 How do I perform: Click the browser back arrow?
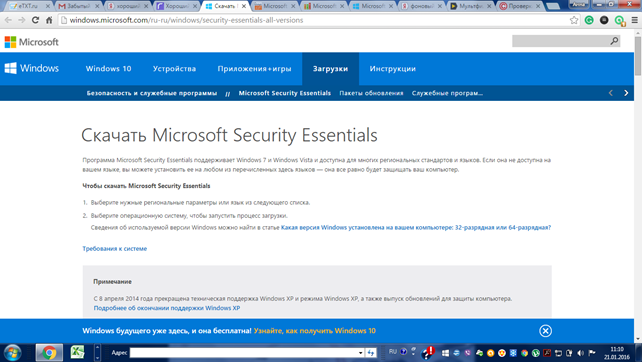(8, 20)
